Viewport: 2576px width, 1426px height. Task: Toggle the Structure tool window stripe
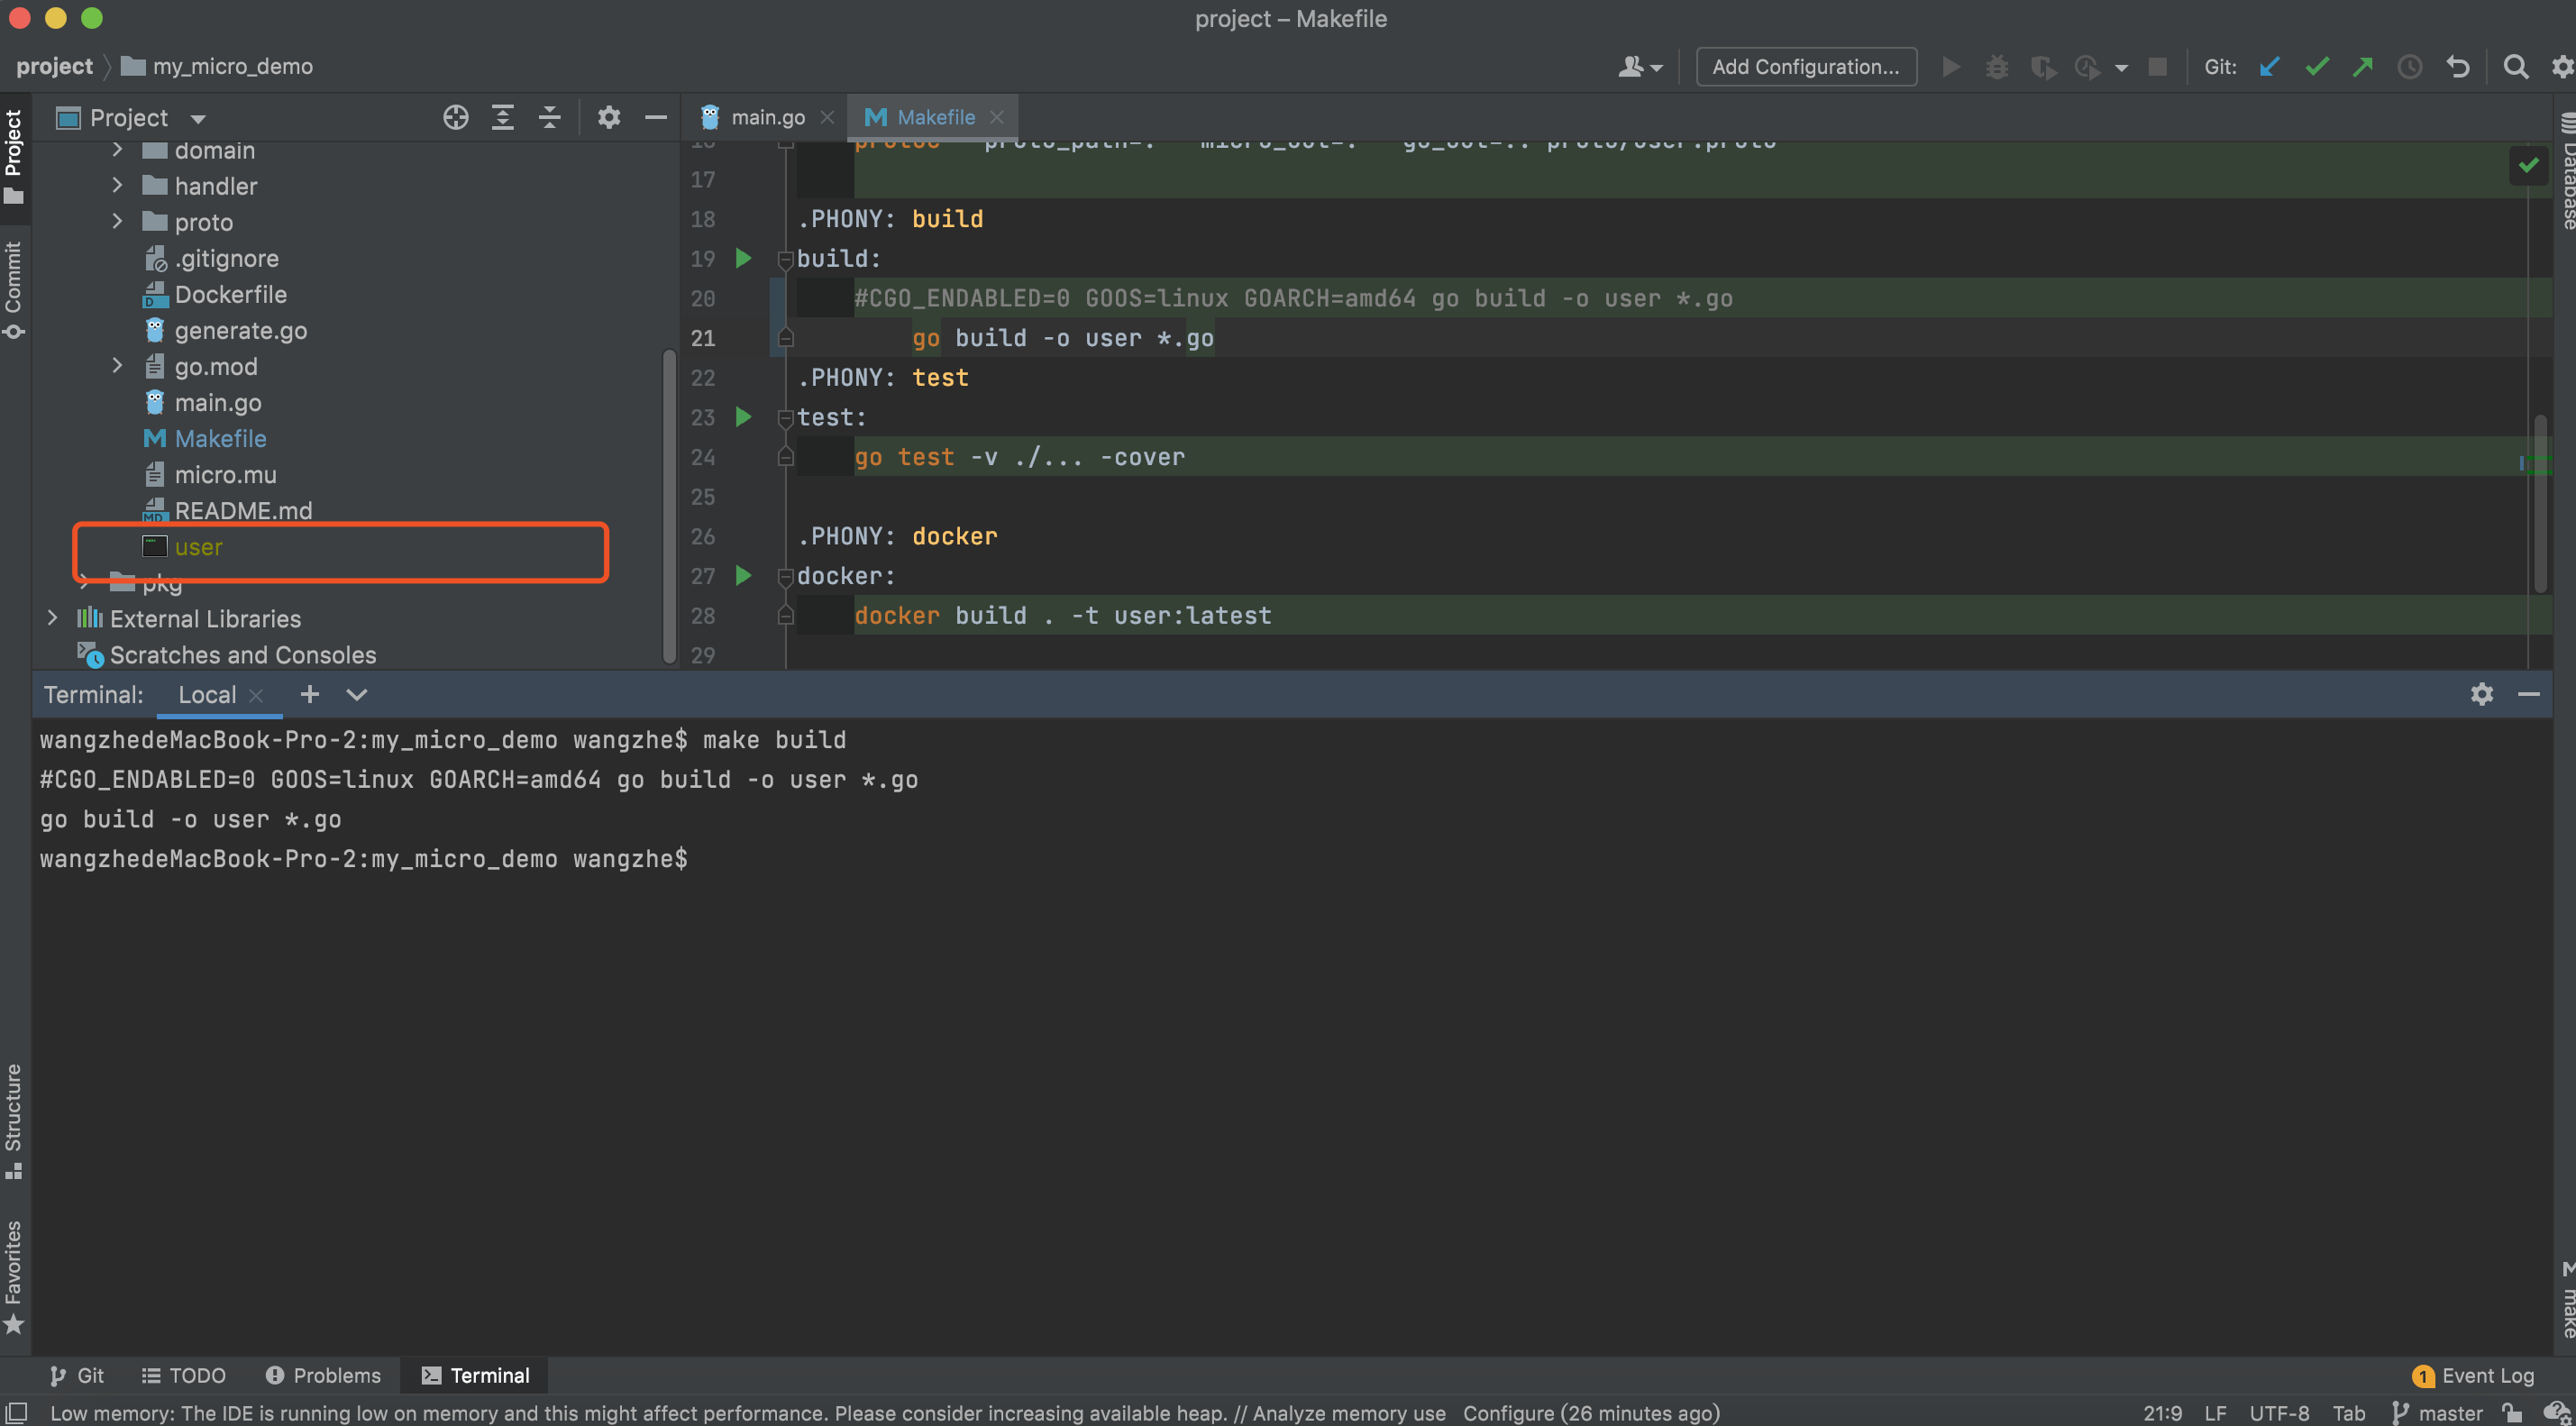14,1120
